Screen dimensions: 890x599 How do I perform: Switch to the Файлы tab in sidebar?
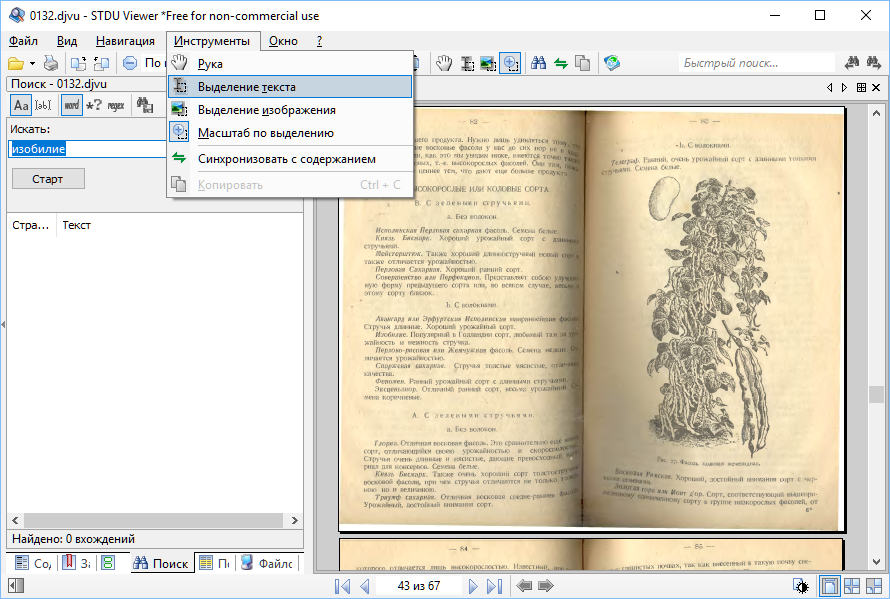pos(268,563)
